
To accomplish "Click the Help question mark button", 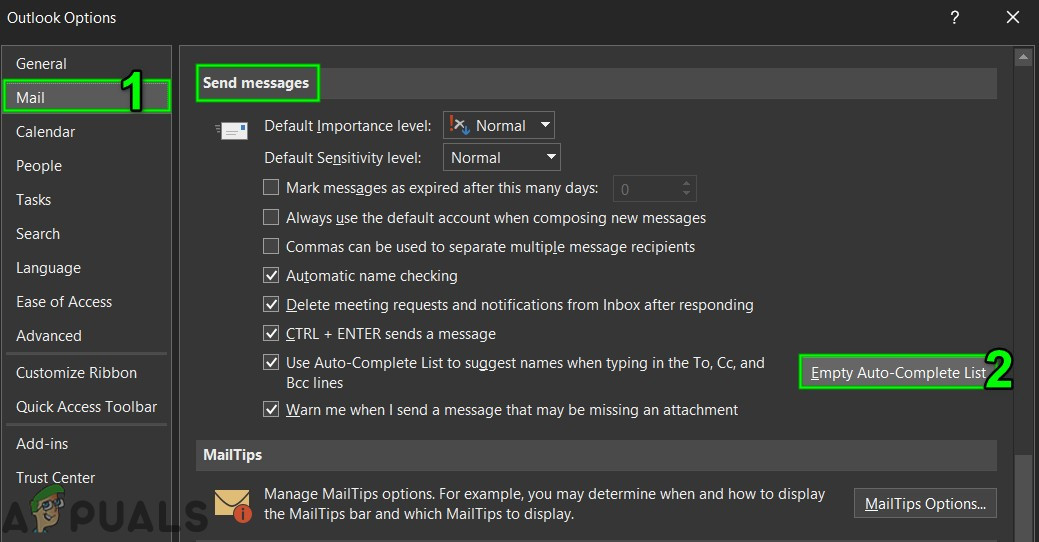I will 955,17.
